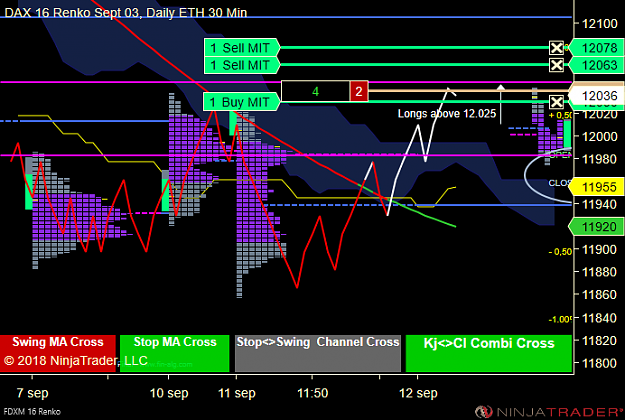Click the 11940 price axis label
The image size is (625, 420).
600,204
